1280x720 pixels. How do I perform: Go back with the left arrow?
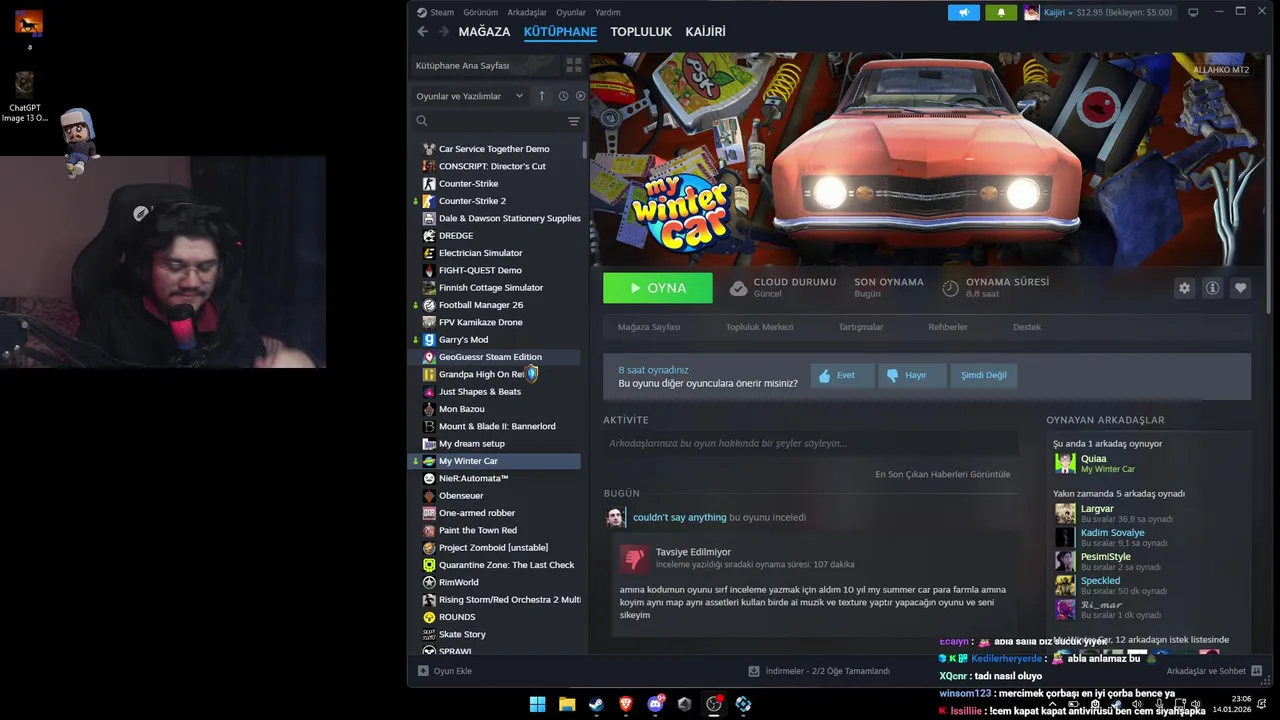pyautogui.click(x=423, y=32)
